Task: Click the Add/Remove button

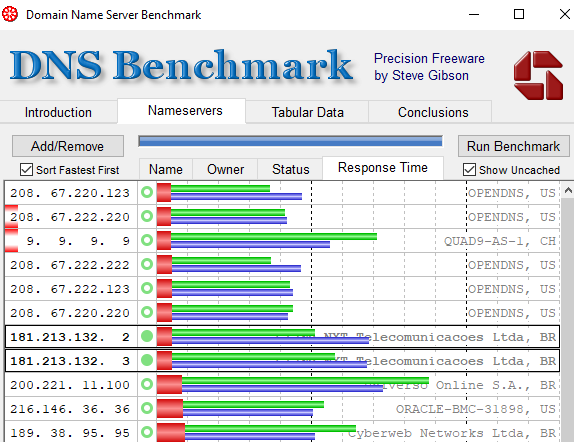Action: (x=68, y=146)
